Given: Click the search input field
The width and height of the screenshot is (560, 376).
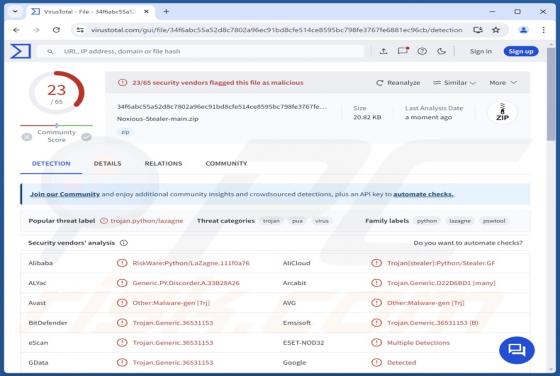Looking at the screenshot, I should [x=200, y=51].
